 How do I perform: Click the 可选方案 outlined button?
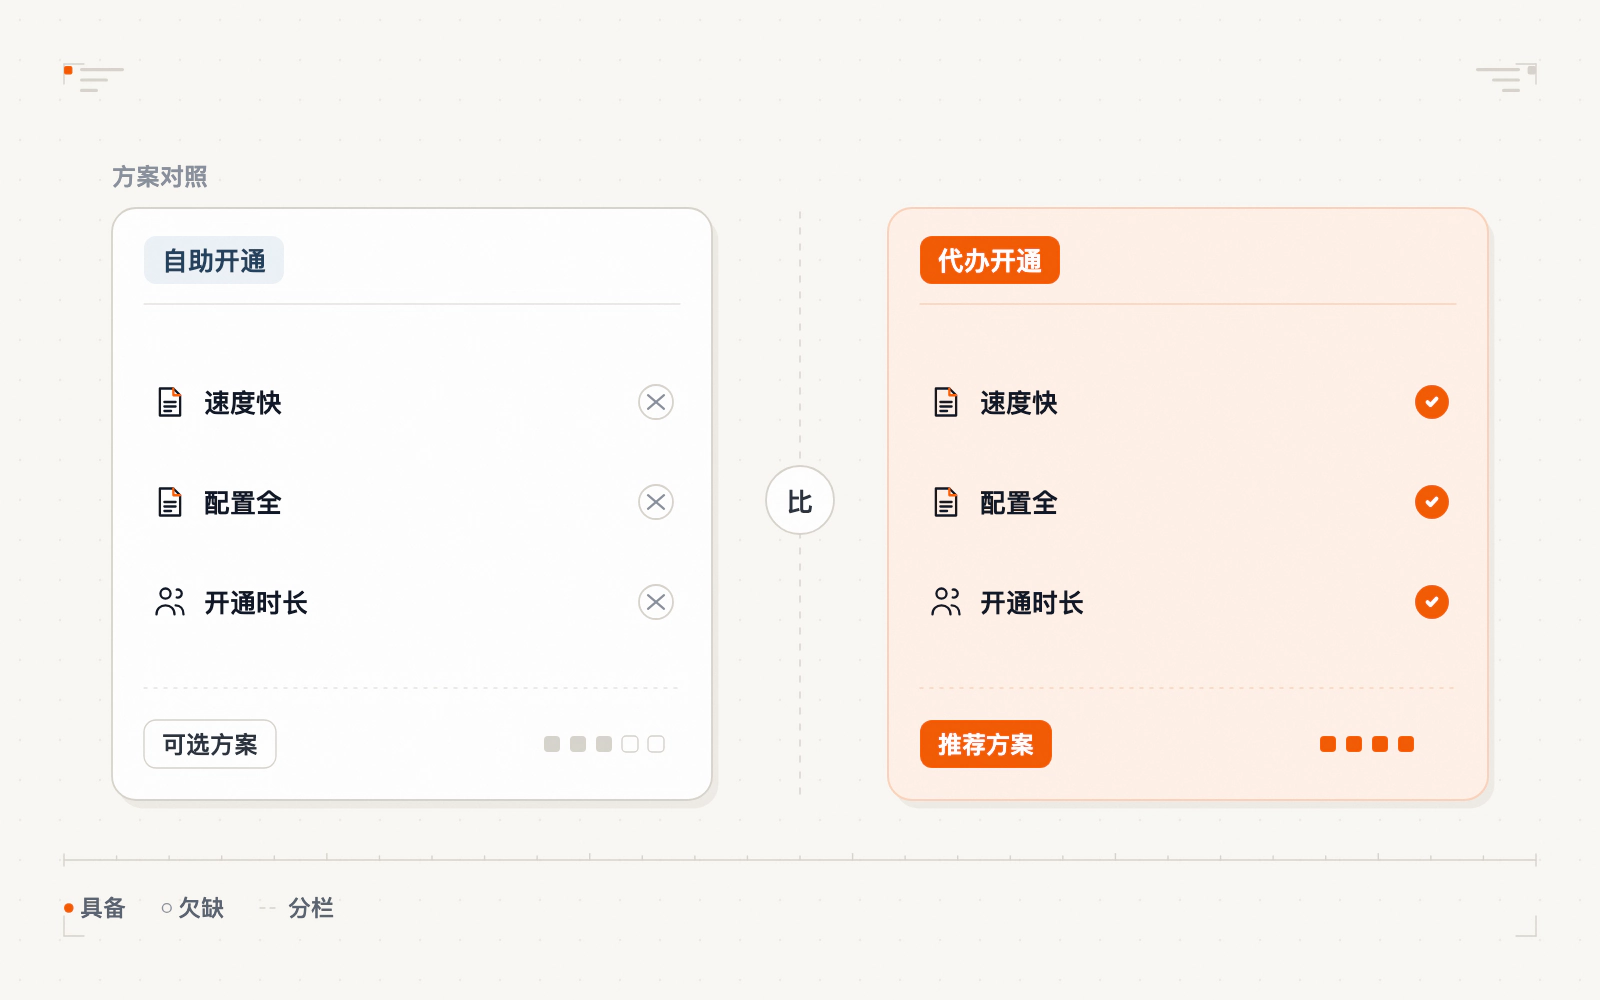pos(210,744)
